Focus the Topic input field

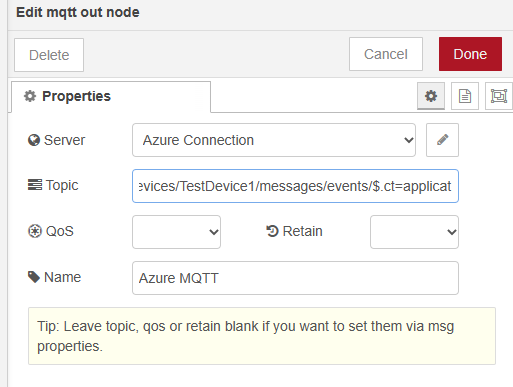(295, 186)
